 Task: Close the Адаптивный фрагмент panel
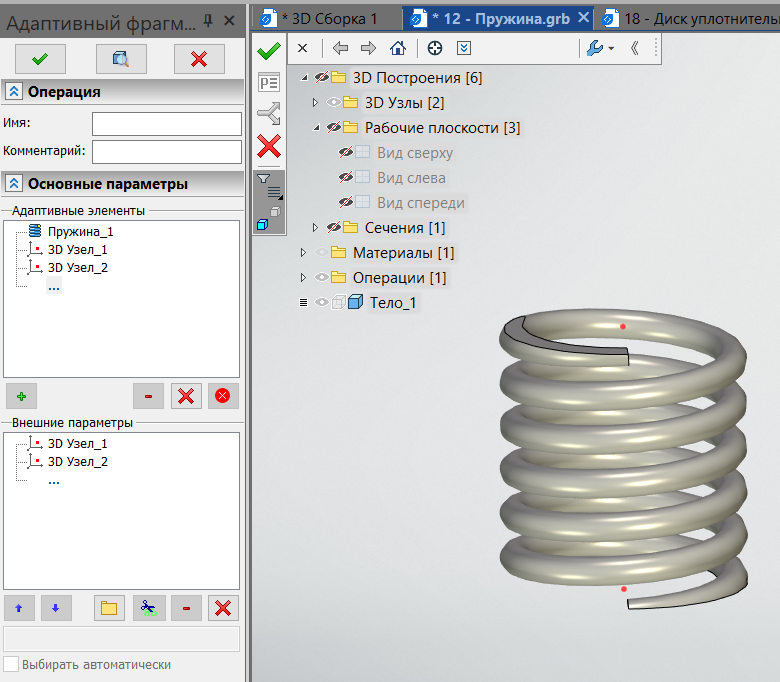(229, 21)
